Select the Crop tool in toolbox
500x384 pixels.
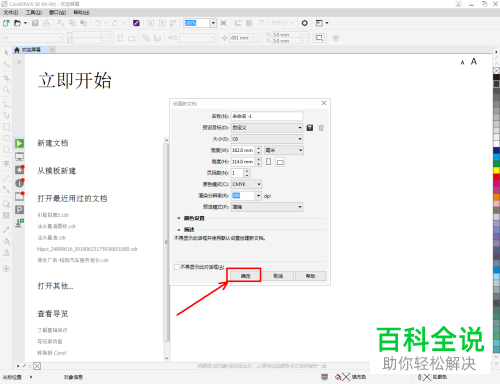[x=6, y=78]
